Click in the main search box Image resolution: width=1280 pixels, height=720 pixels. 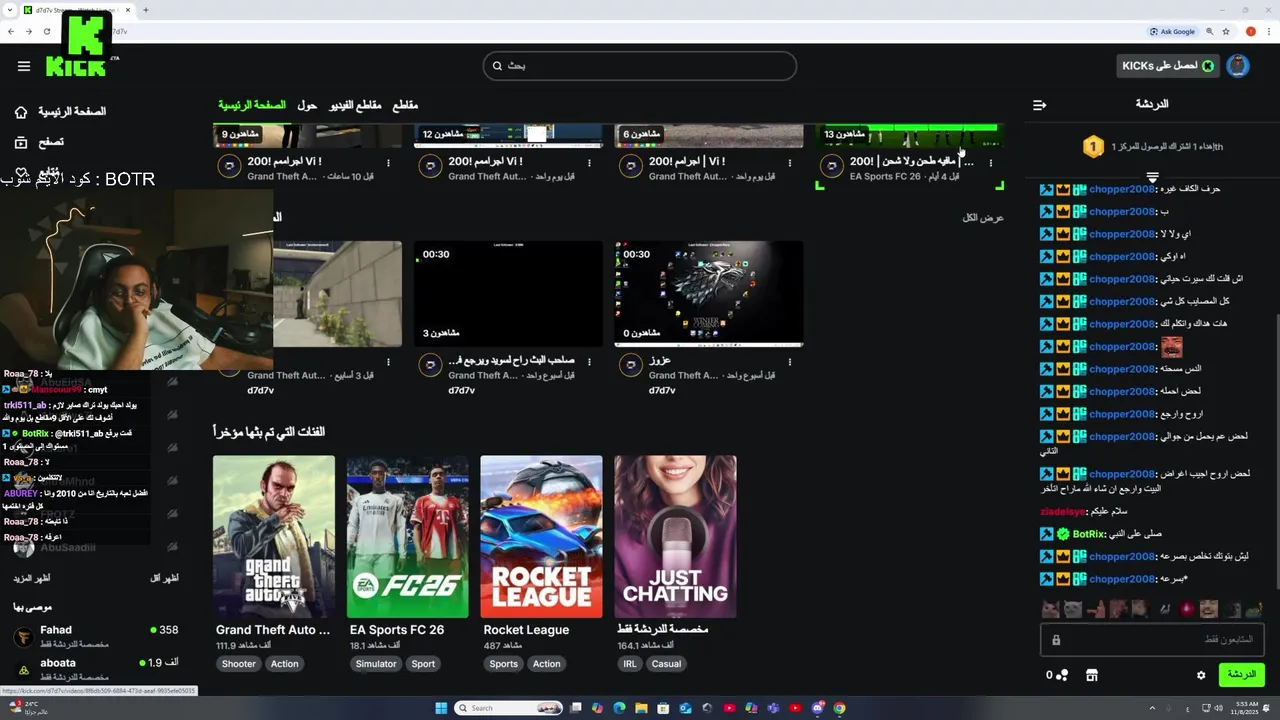pyautogui.click(x=640, y=66)
